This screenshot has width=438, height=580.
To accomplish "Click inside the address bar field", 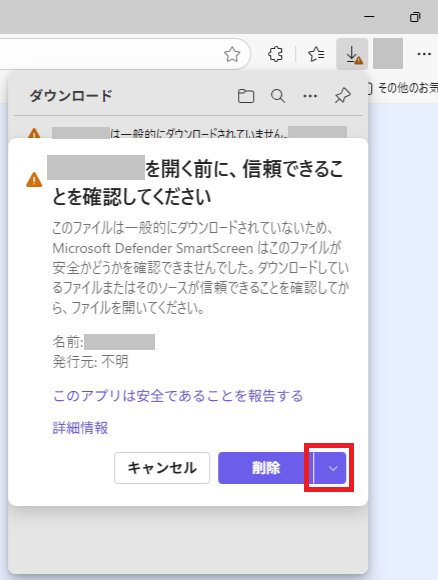I will click(111, 54).
